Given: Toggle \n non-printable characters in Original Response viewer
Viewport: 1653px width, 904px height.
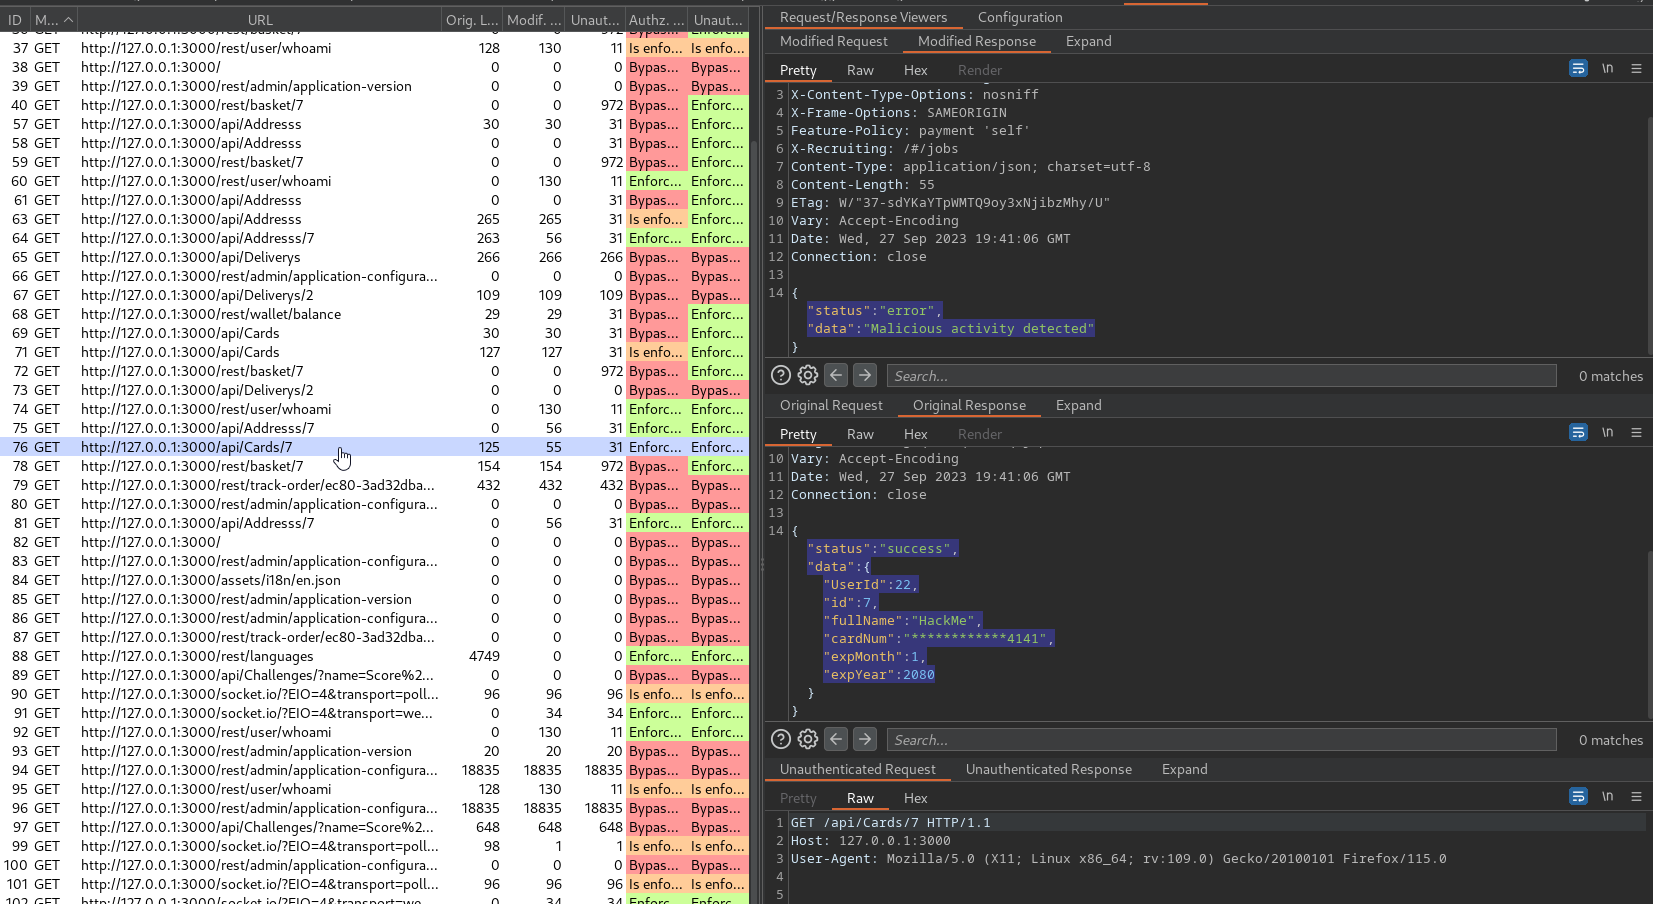Looking at the screenshot, I should click(x=1607, y=433).
